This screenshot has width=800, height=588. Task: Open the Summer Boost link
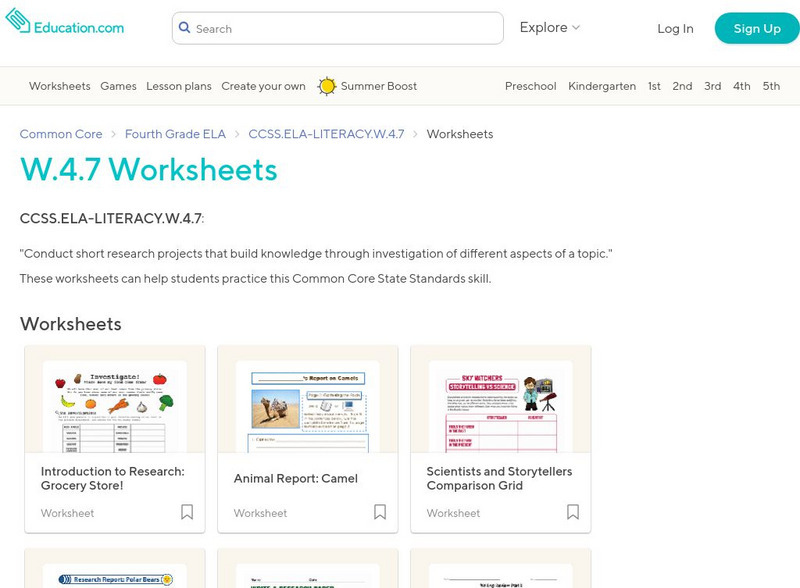(x=379, y=86)
